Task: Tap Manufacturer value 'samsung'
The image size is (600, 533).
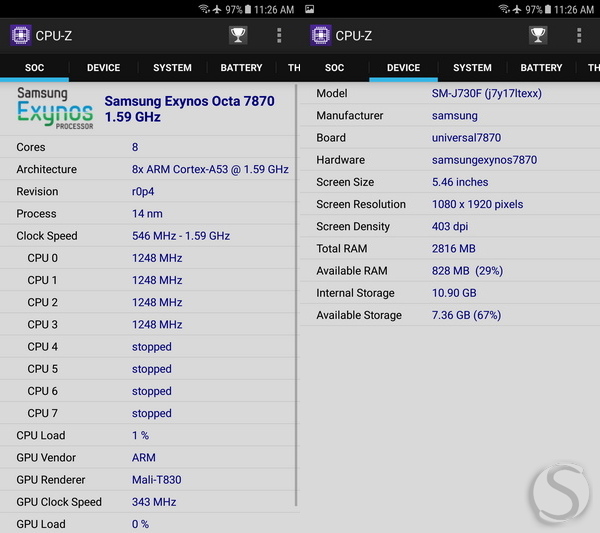Action: tap(455, 116)
